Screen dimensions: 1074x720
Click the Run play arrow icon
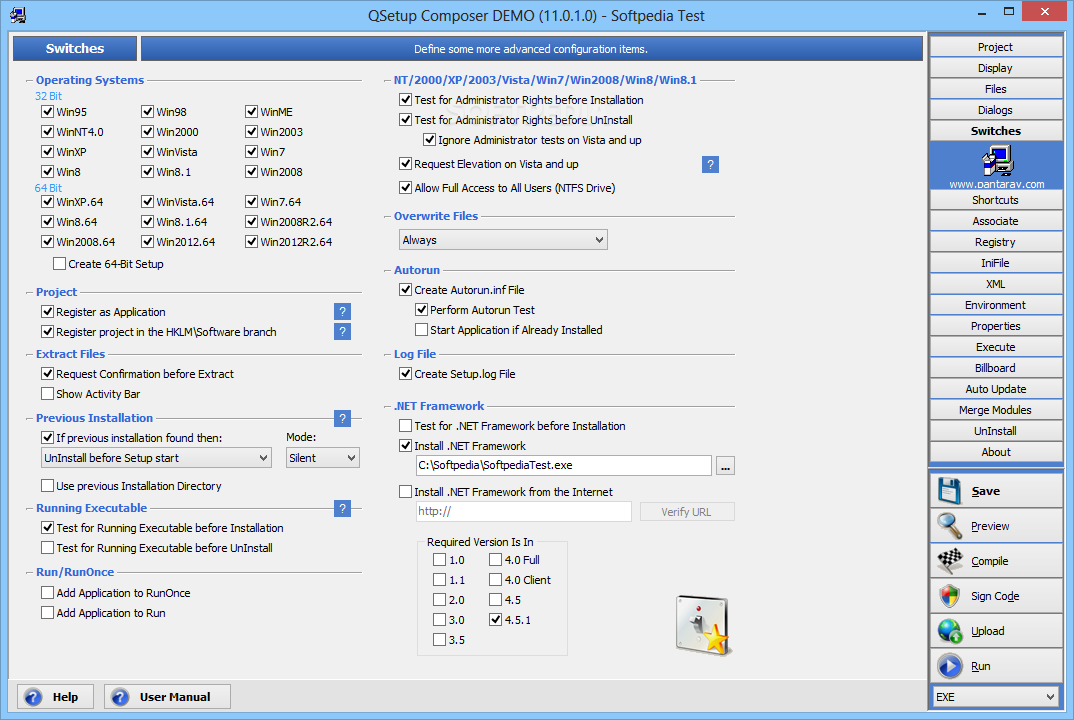(x=949, y=666)
